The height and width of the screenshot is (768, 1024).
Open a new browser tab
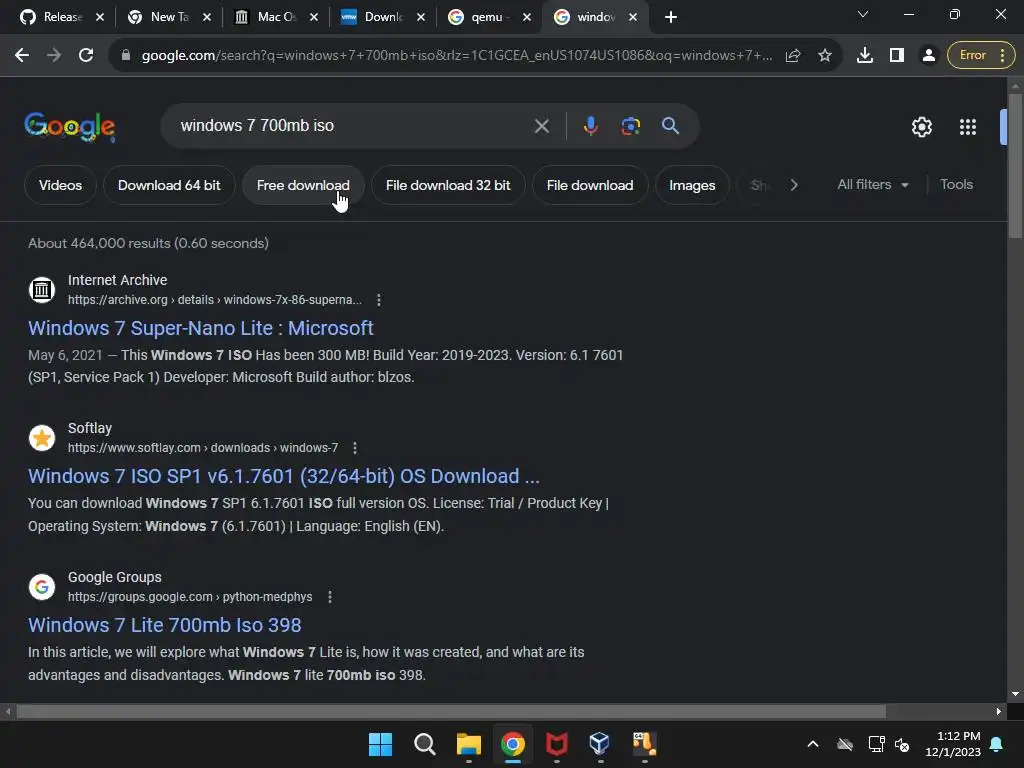671,17
